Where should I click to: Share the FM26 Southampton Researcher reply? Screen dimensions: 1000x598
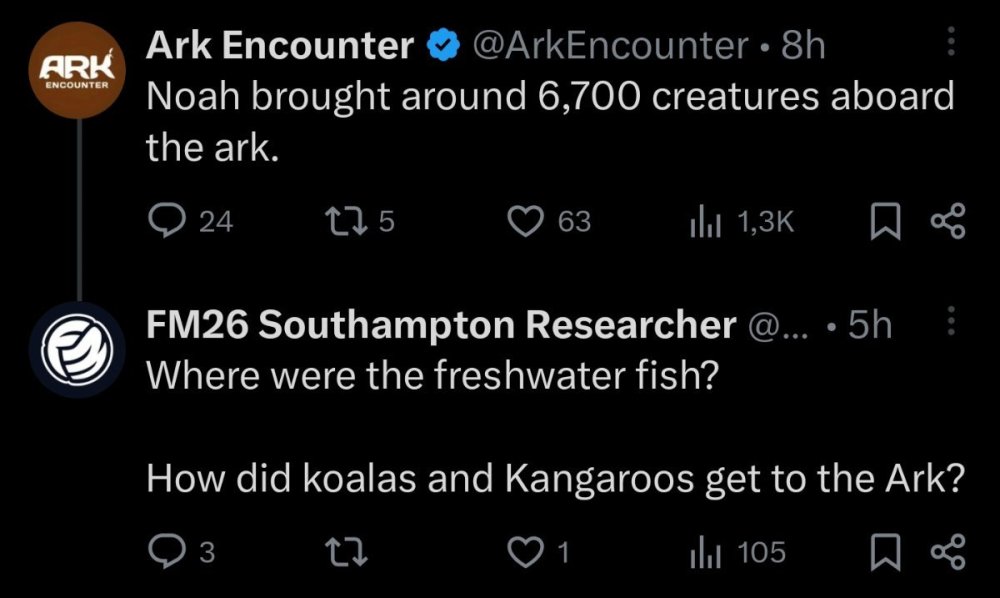pyautogui.click(x=947, y=552)
